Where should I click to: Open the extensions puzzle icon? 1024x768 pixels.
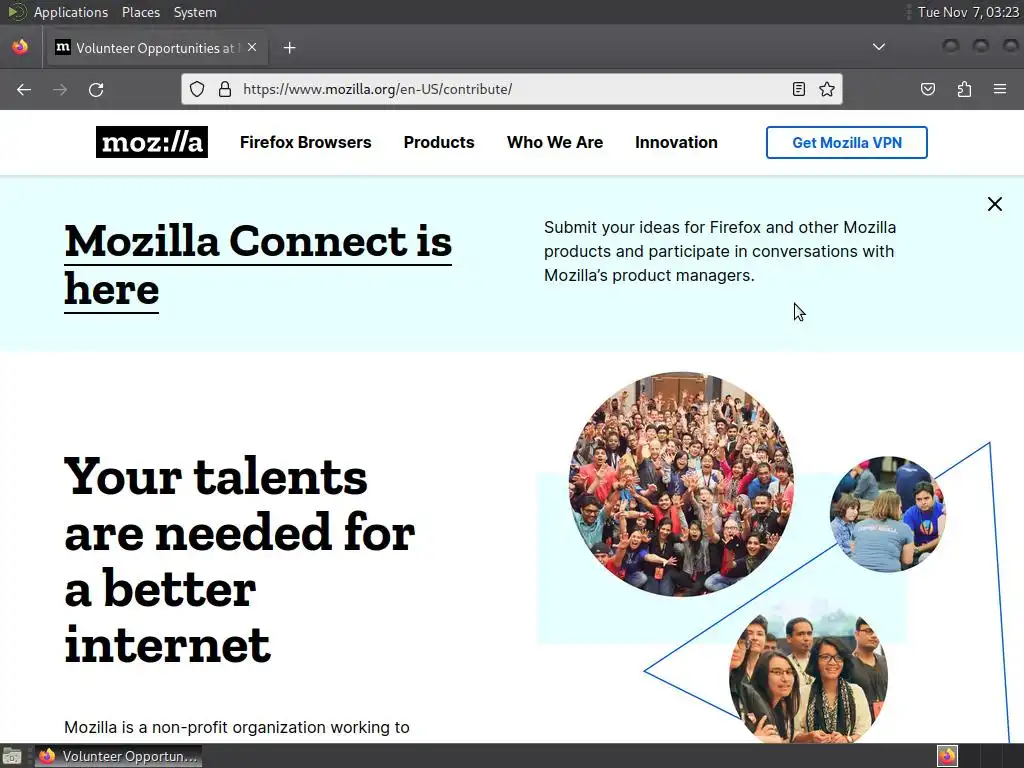[x=964, y=89]
